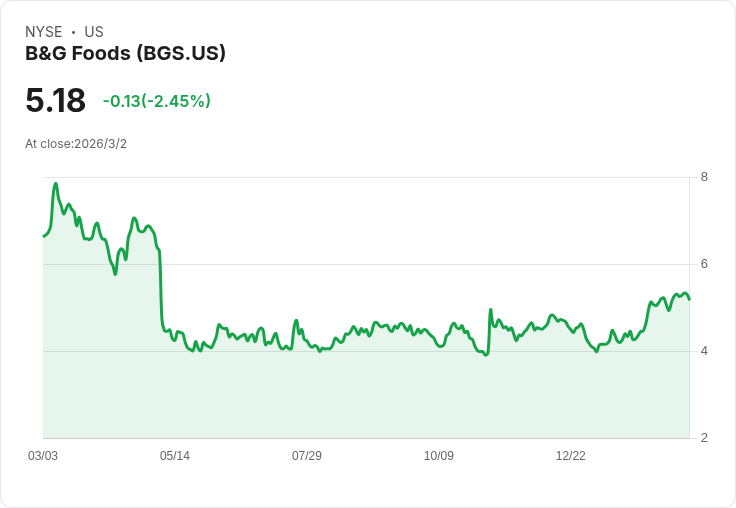The width and height of the screenshot is (736, 508).
Task: Select the 05/14 x-axis date label
Action: (x=175, y=456)
